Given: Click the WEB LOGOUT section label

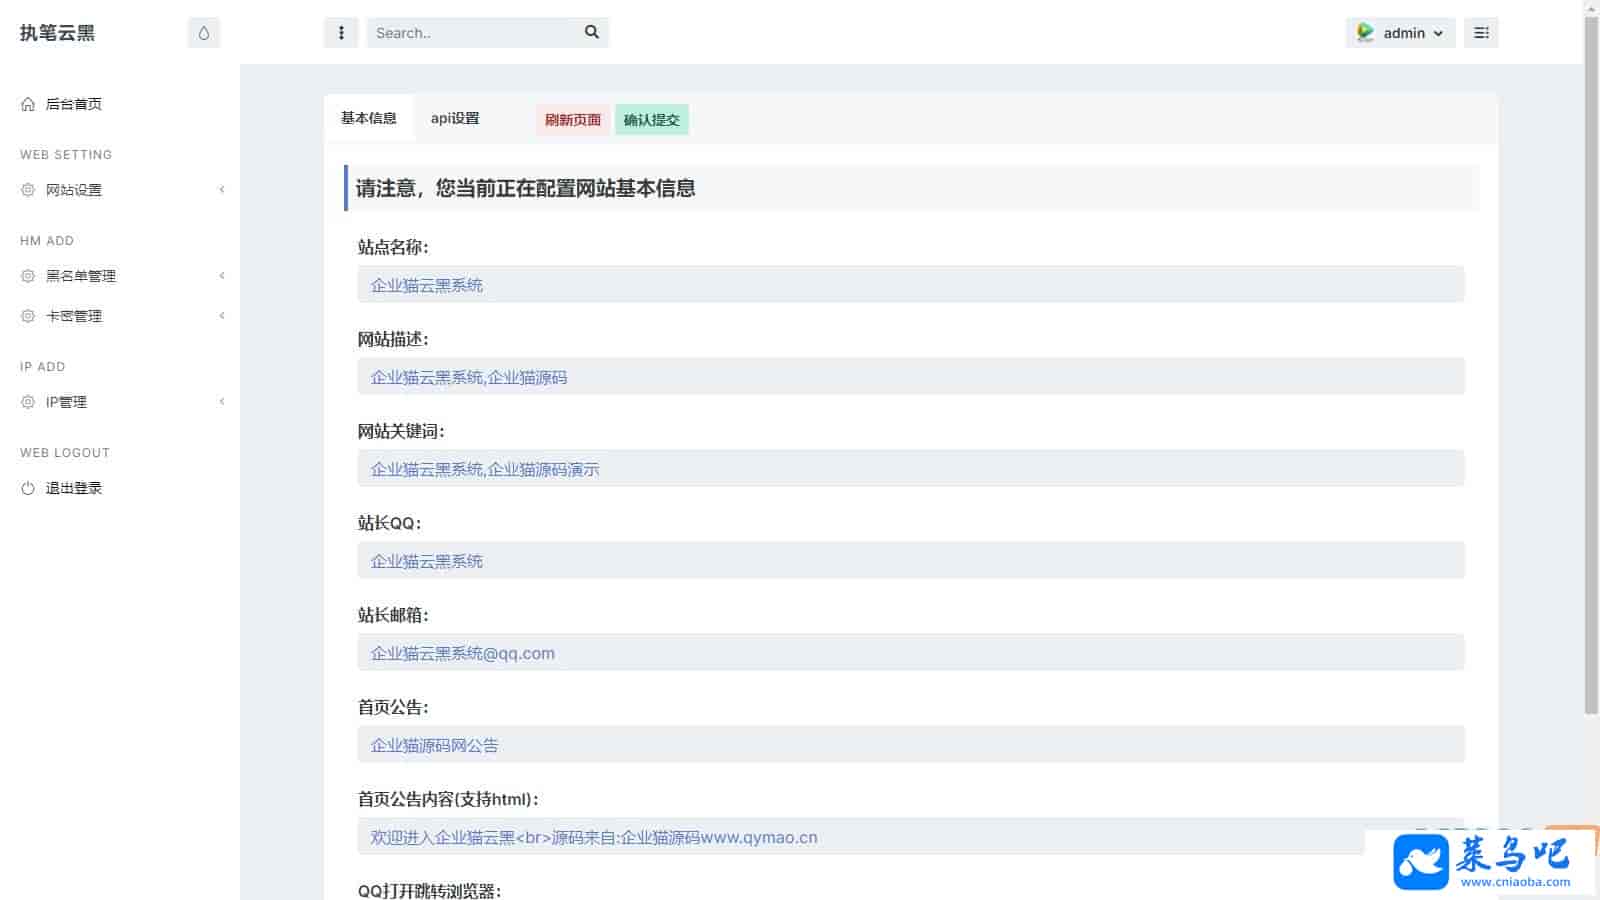Looking at the screenshot, I should click(x=65, y=453).
